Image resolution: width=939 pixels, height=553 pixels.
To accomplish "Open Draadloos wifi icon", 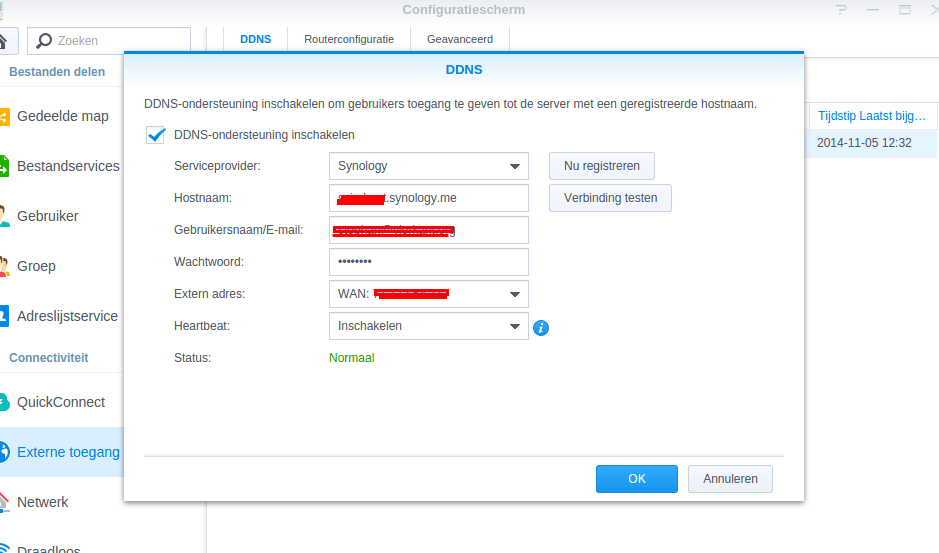I will [4, 548].
